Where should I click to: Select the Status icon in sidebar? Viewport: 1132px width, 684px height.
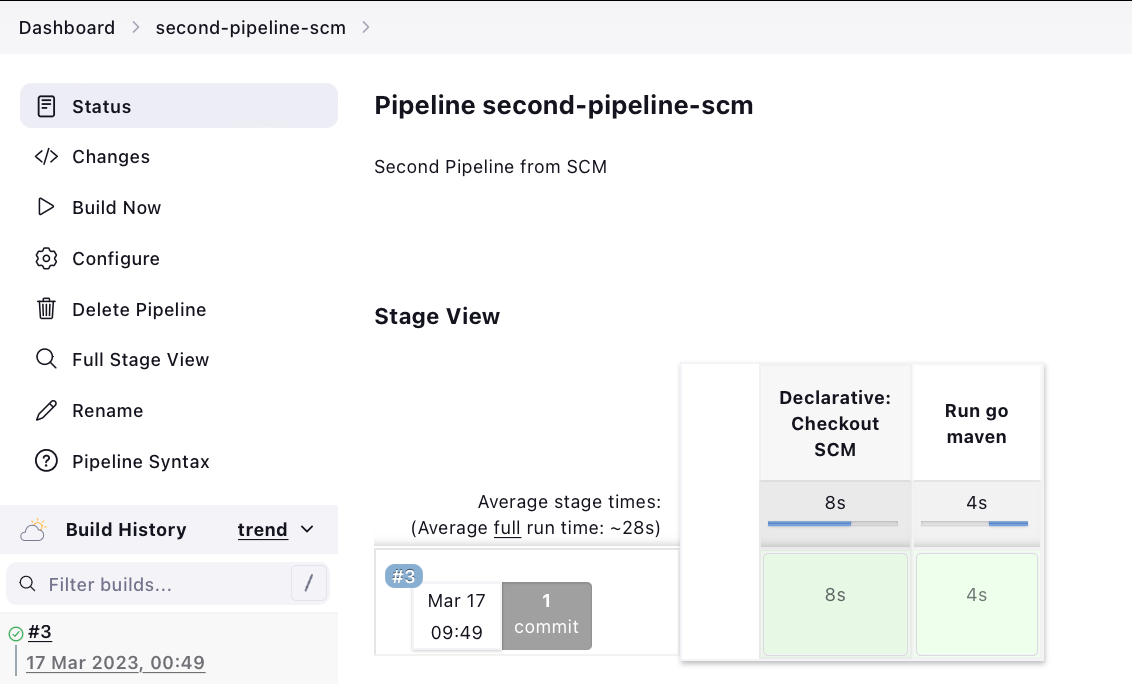click(46, 105)
